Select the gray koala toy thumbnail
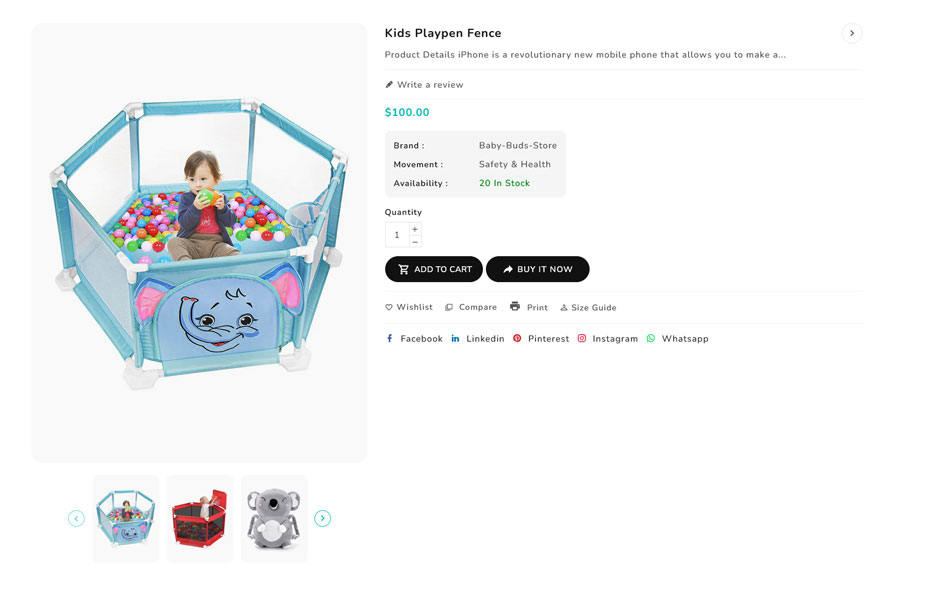 (x=274, y=518)
